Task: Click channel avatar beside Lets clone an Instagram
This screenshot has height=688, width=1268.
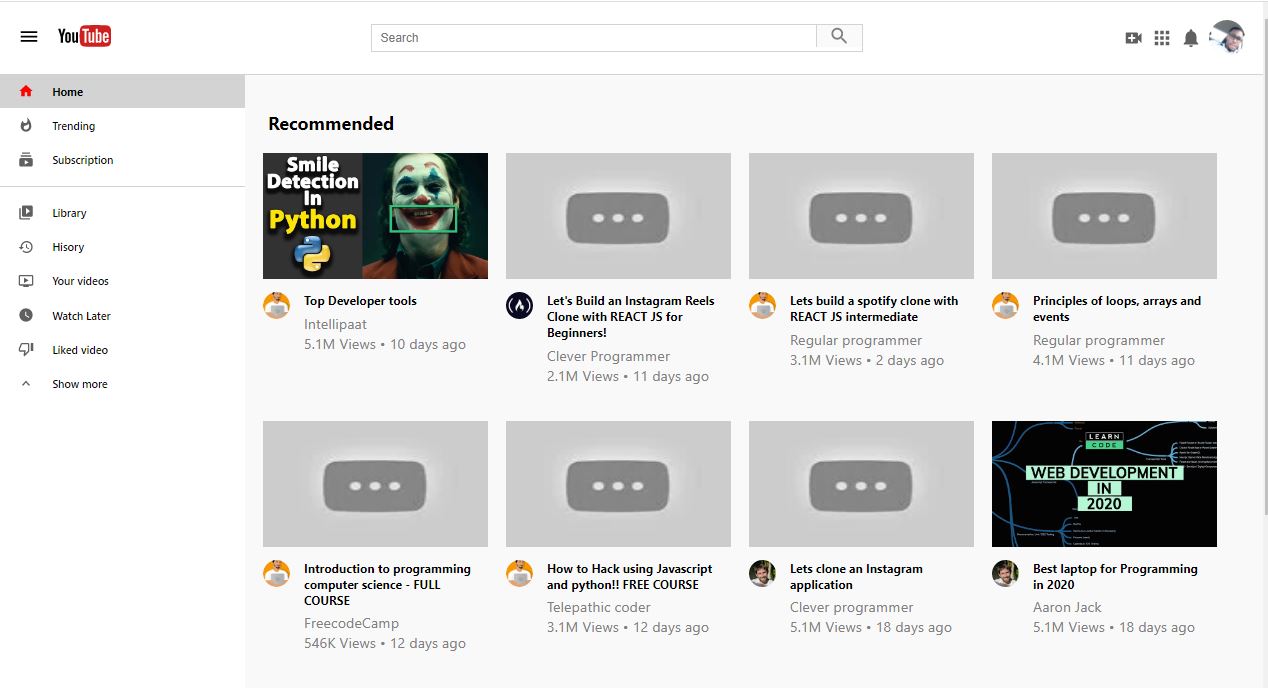Action: click(763, 574)
